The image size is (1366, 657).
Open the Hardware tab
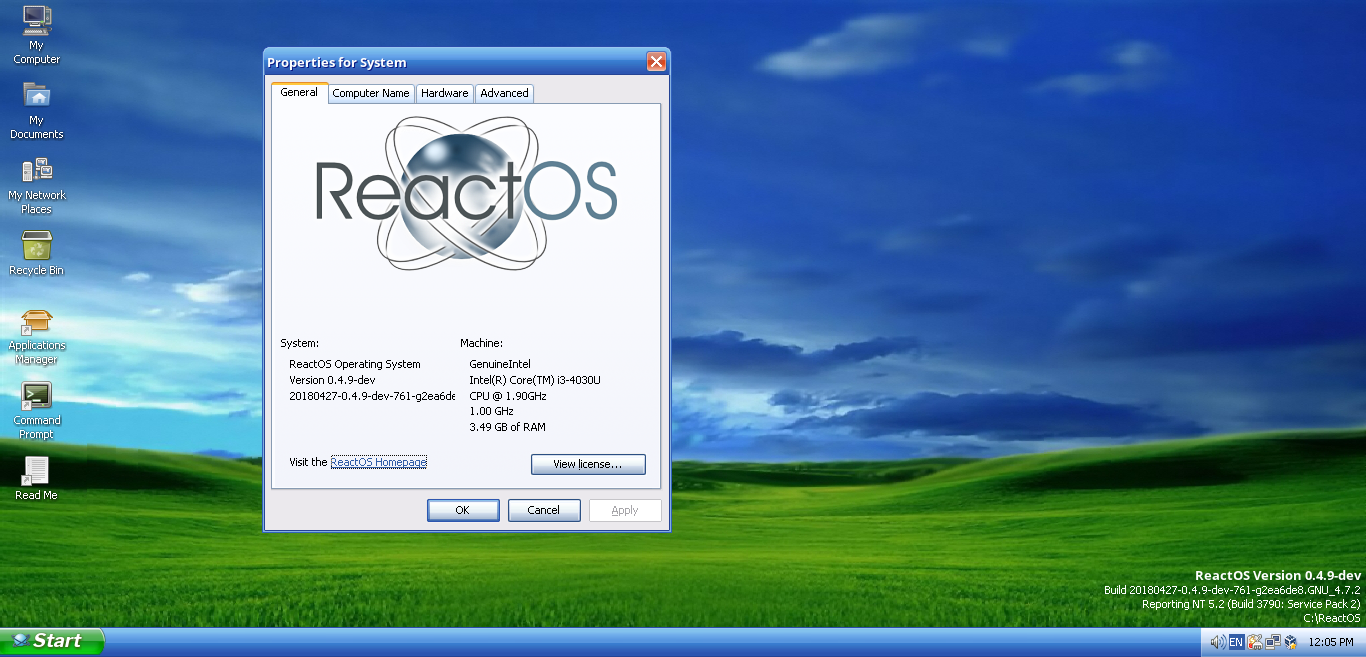(x=444, y=93)
